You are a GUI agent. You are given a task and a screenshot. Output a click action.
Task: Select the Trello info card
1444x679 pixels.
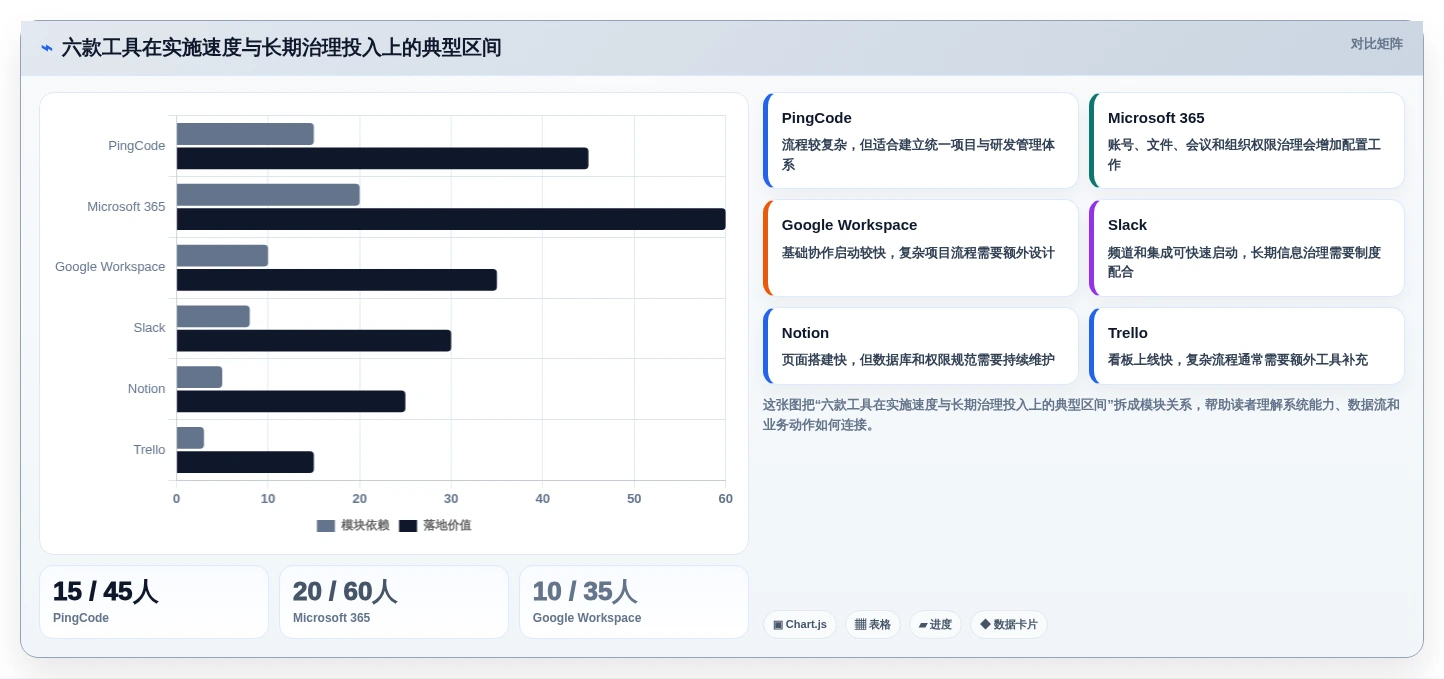click(x=1246, y=346)
